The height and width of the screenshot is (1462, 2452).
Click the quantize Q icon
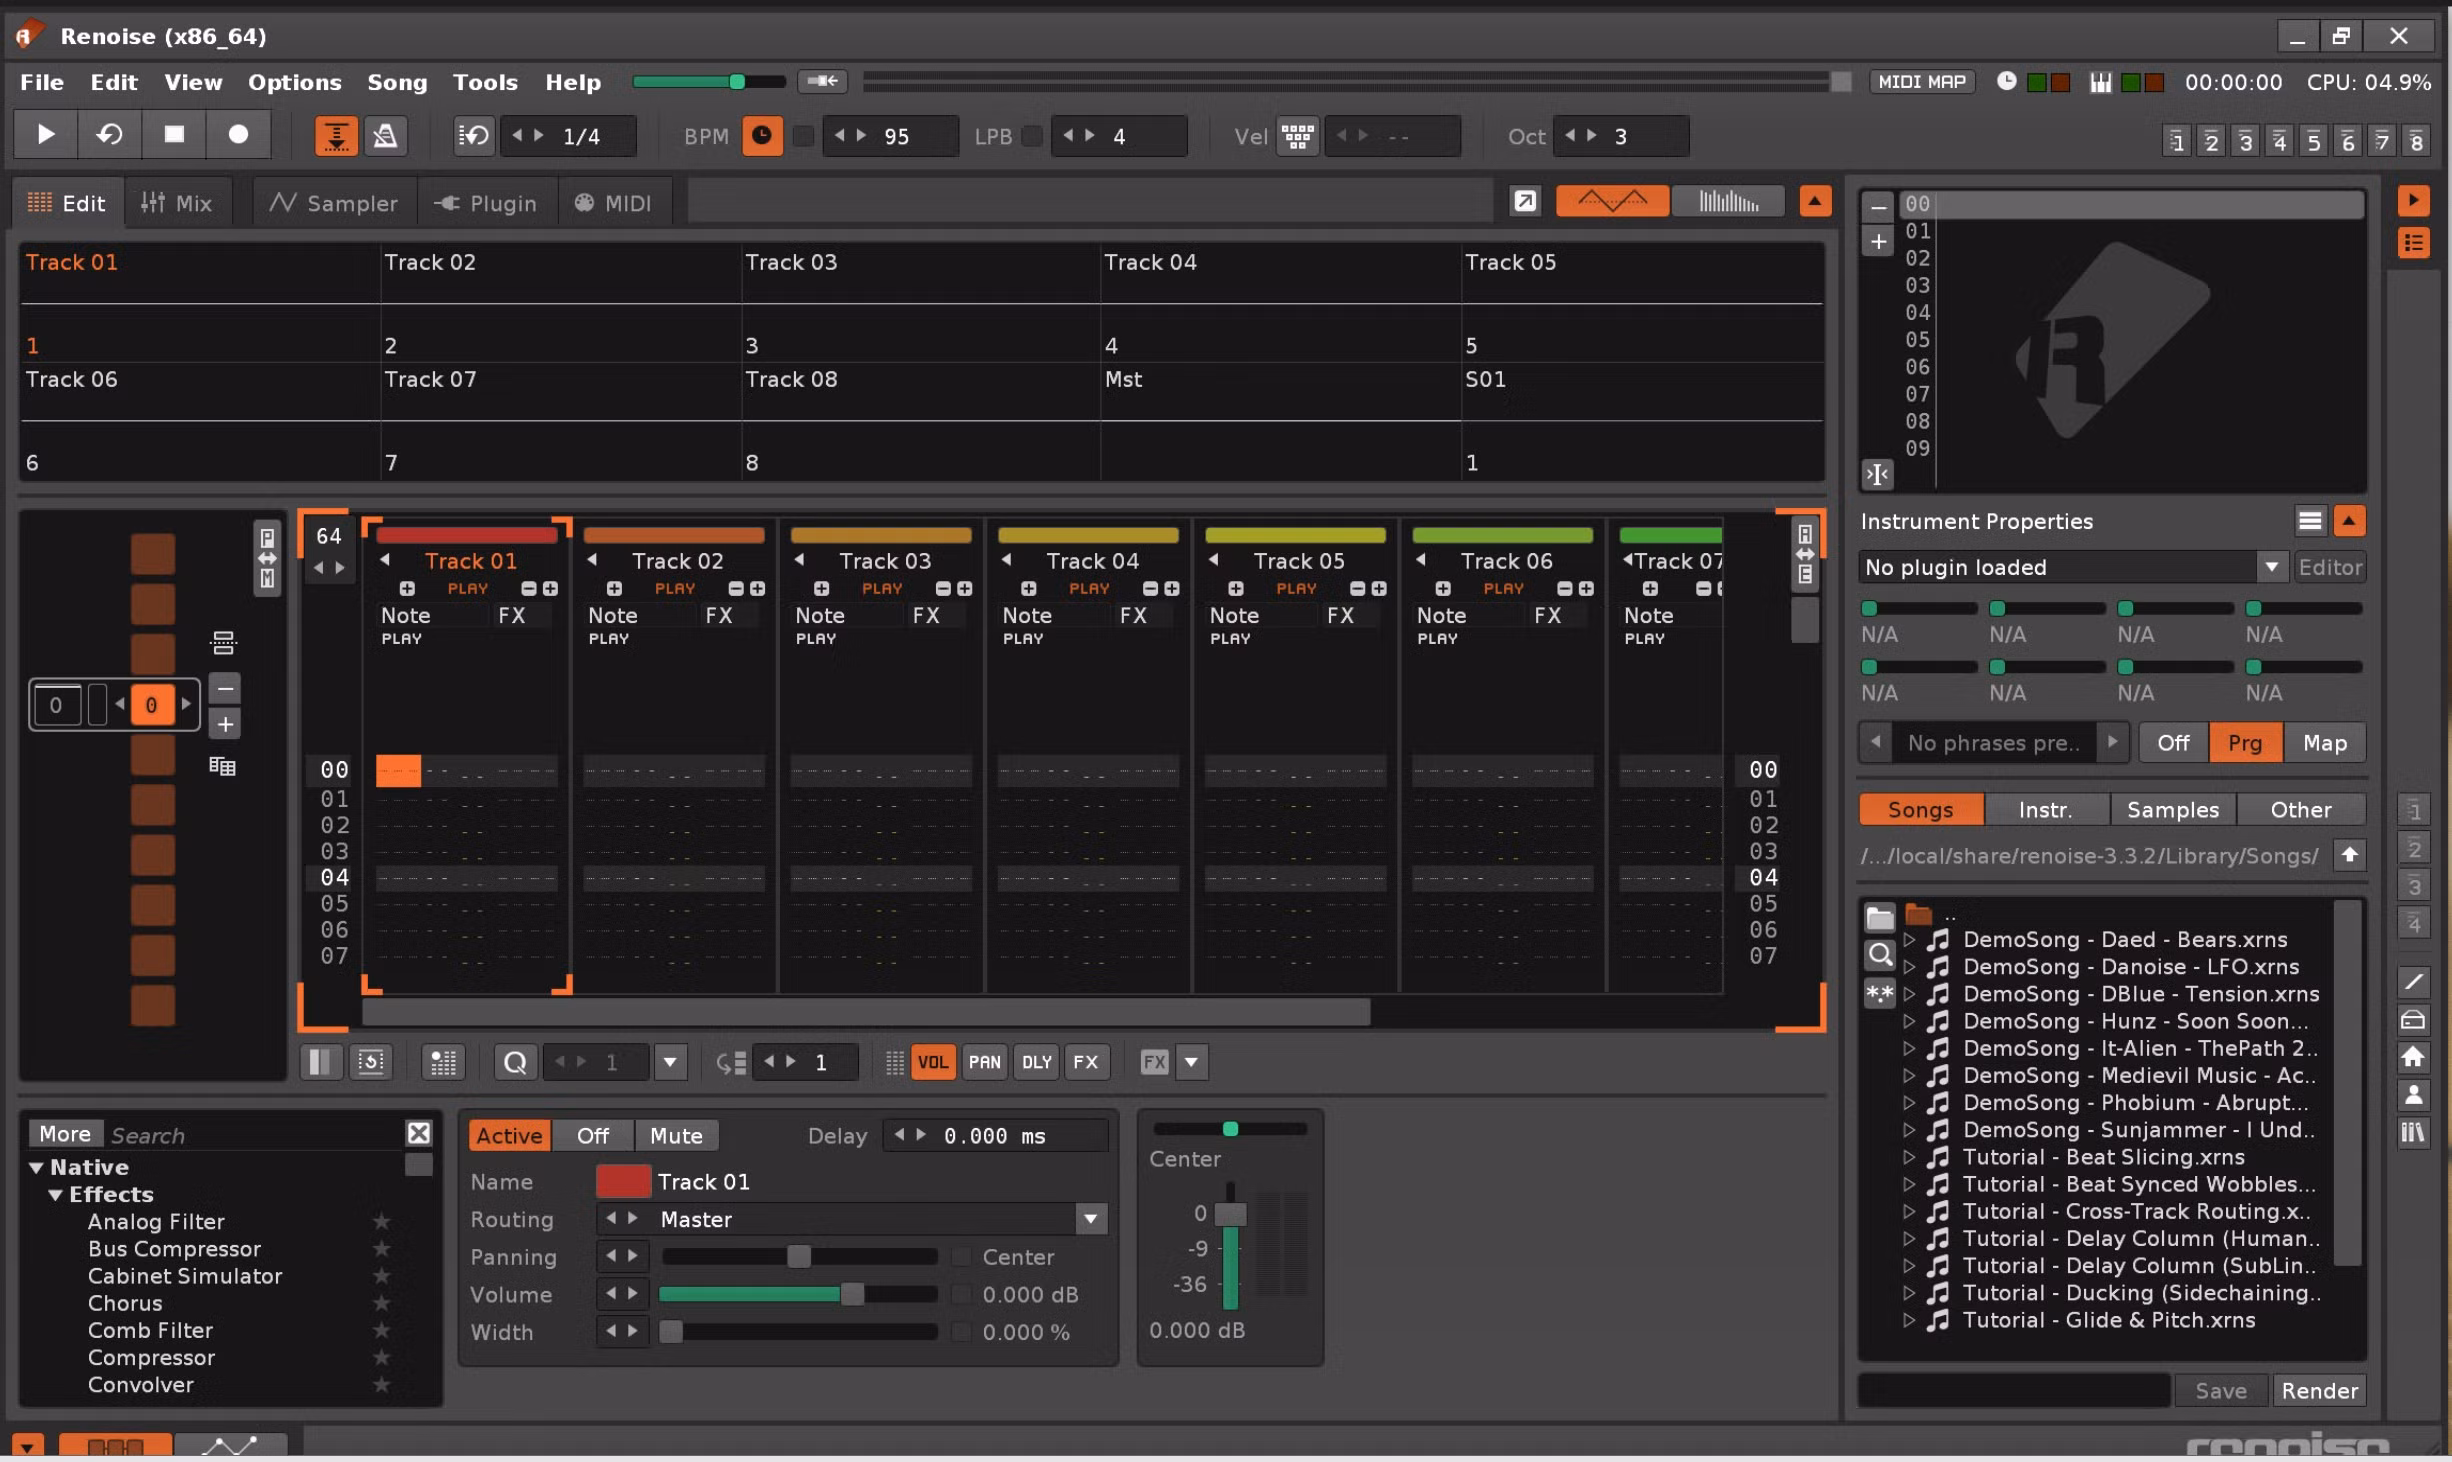(516, 1062)
